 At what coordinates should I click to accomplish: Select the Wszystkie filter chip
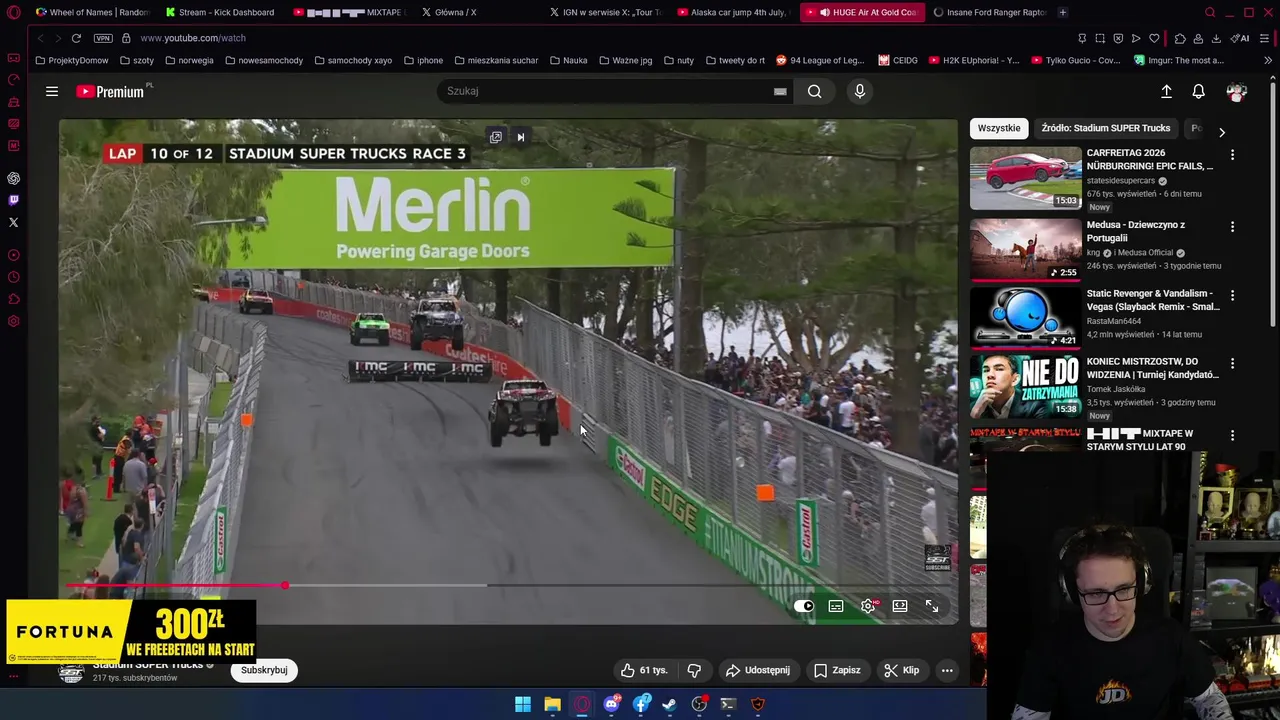coord(999,128)
